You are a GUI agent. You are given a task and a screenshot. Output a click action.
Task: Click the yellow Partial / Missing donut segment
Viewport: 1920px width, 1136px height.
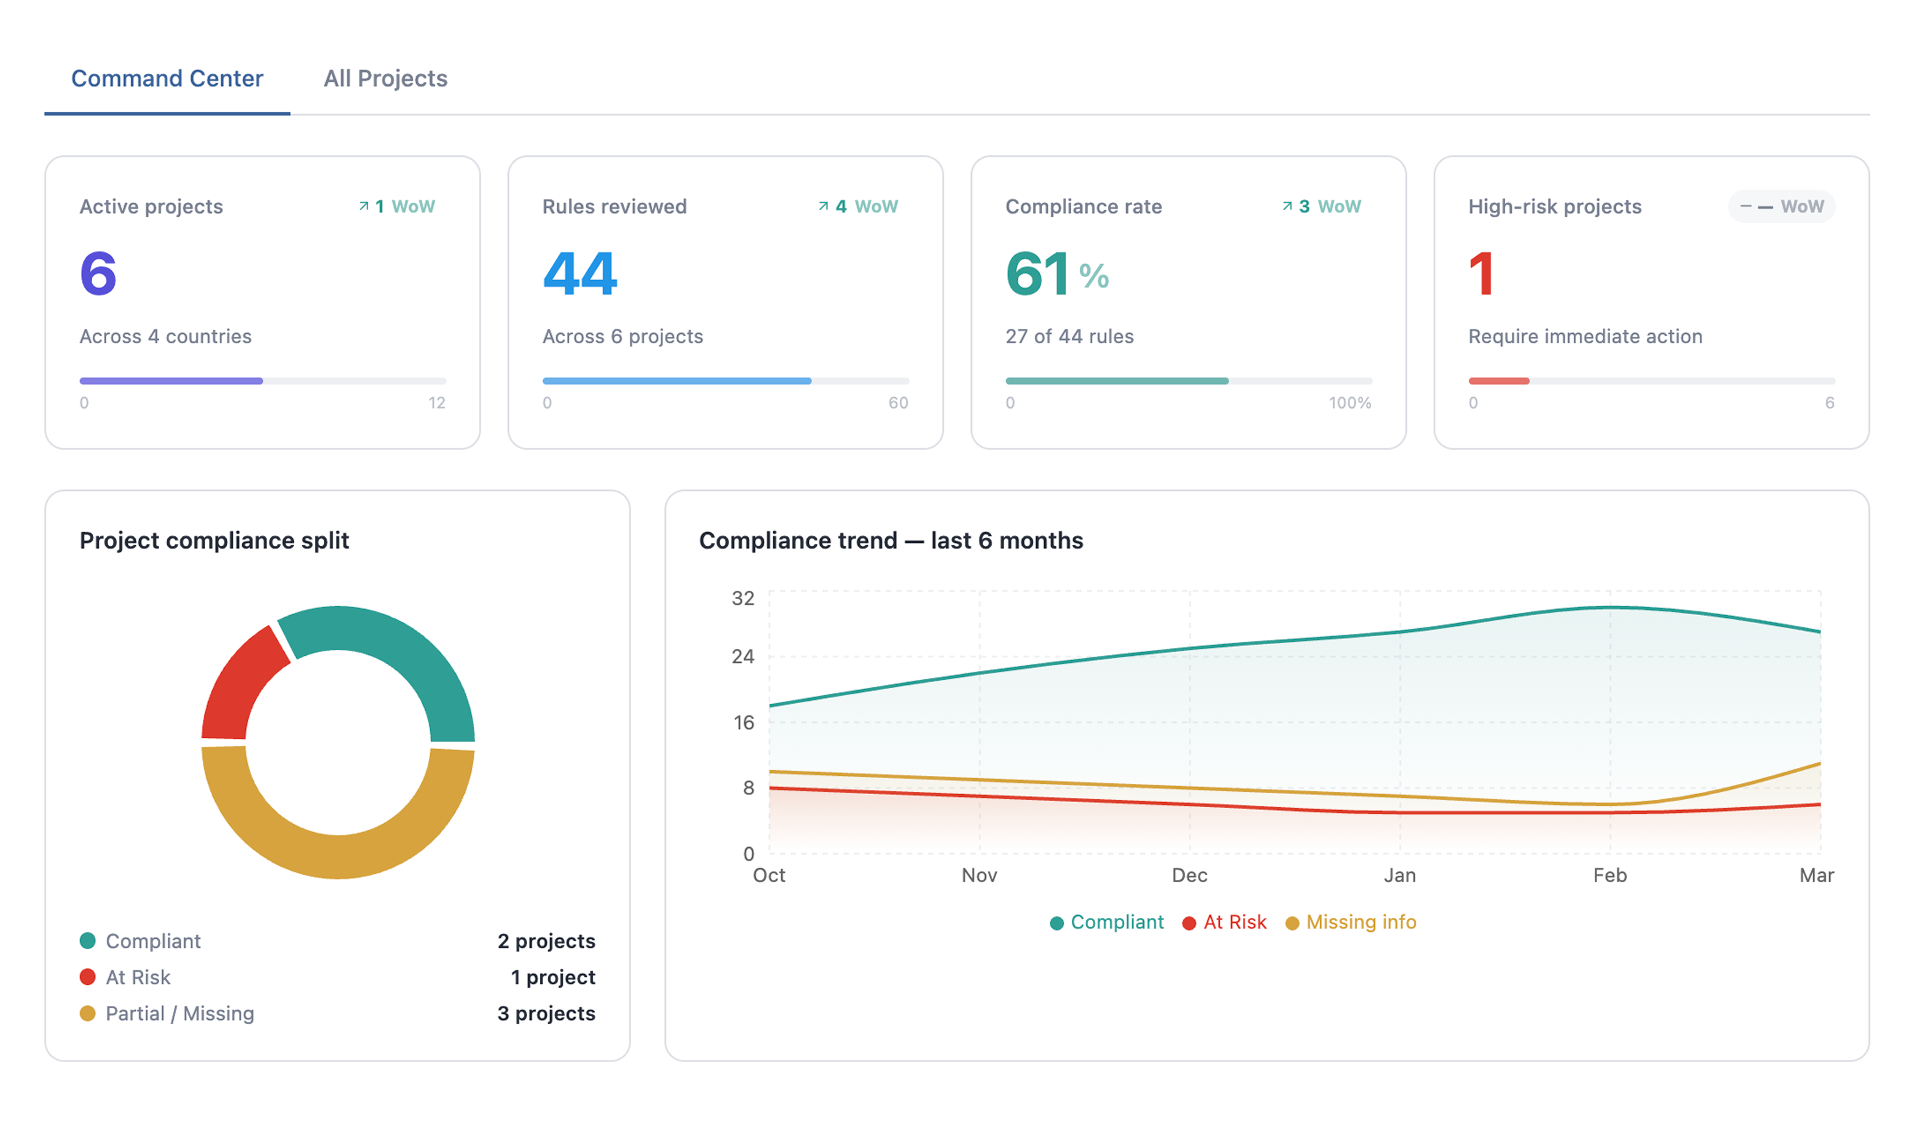338,856
